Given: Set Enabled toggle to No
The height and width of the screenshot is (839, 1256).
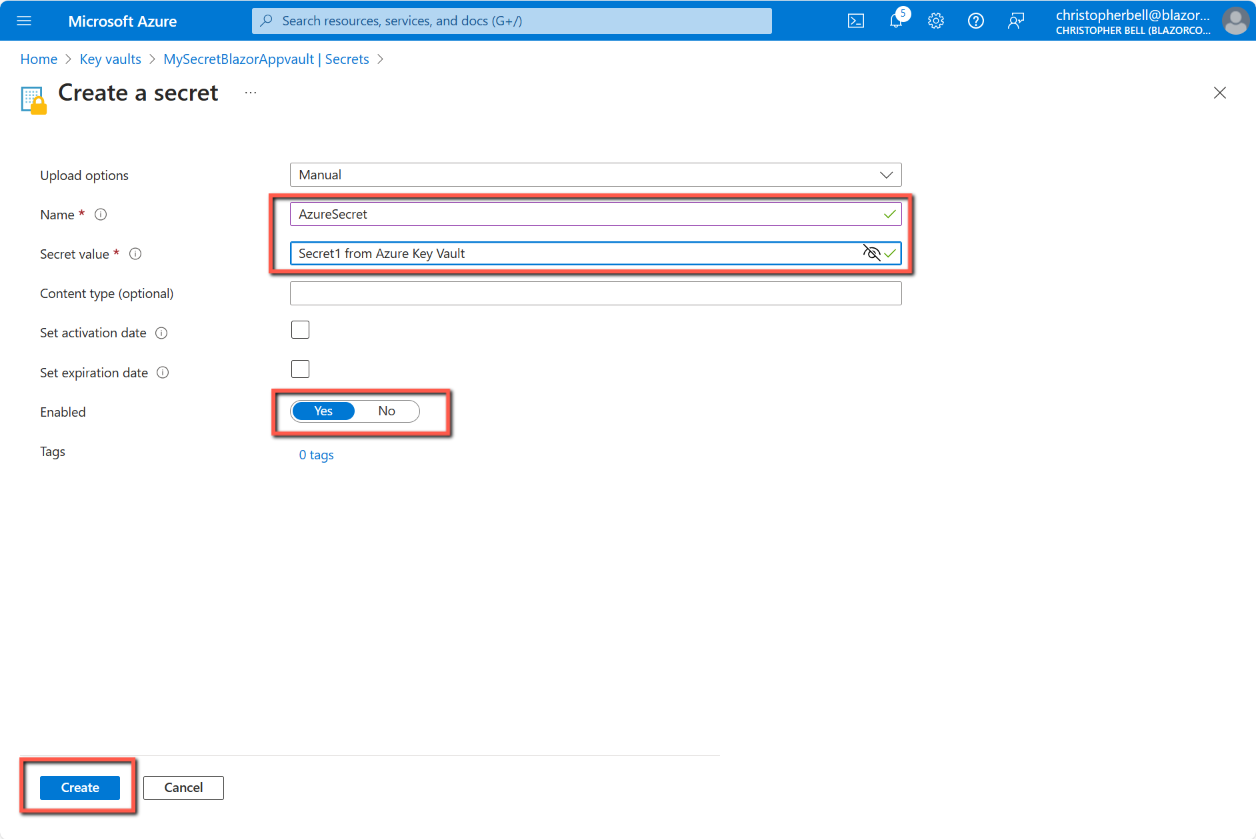Looking at the screenshot, I should pos(387,411).
